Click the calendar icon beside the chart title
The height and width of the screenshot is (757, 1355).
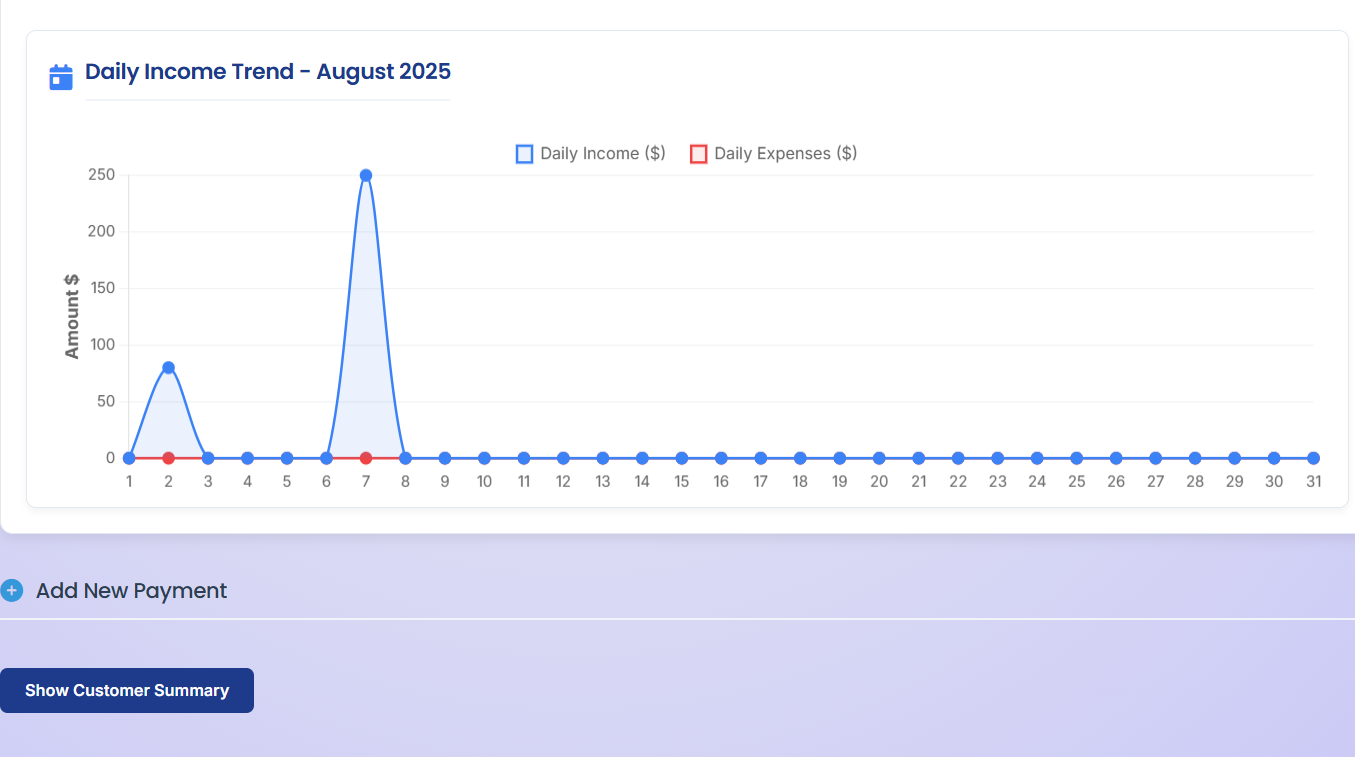tap(61, 77)
